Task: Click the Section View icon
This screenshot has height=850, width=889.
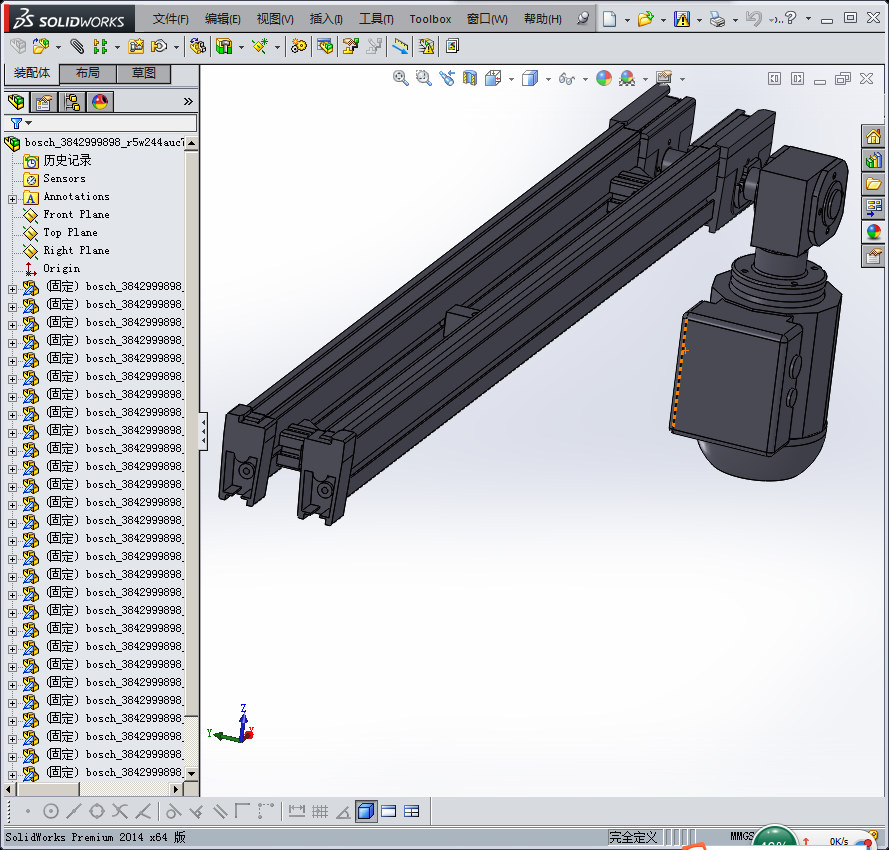Action: coord(469,78)
